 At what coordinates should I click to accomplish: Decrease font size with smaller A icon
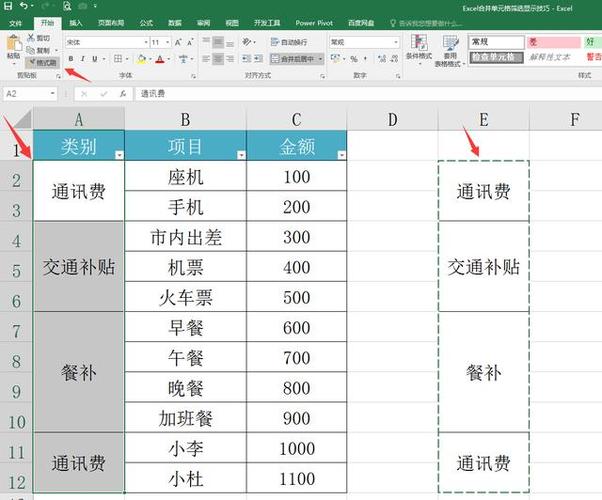click(x=190, y=42)
